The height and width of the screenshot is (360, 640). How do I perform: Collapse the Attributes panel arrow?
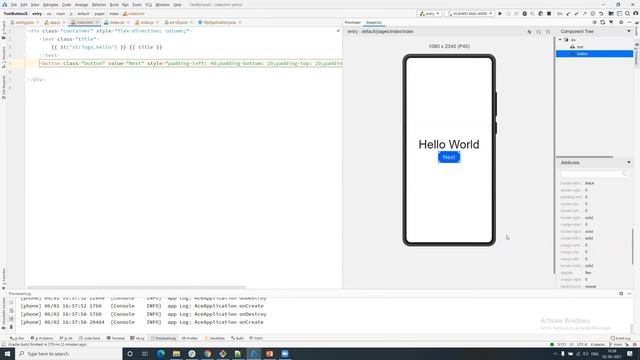click(x=629, y=162)
